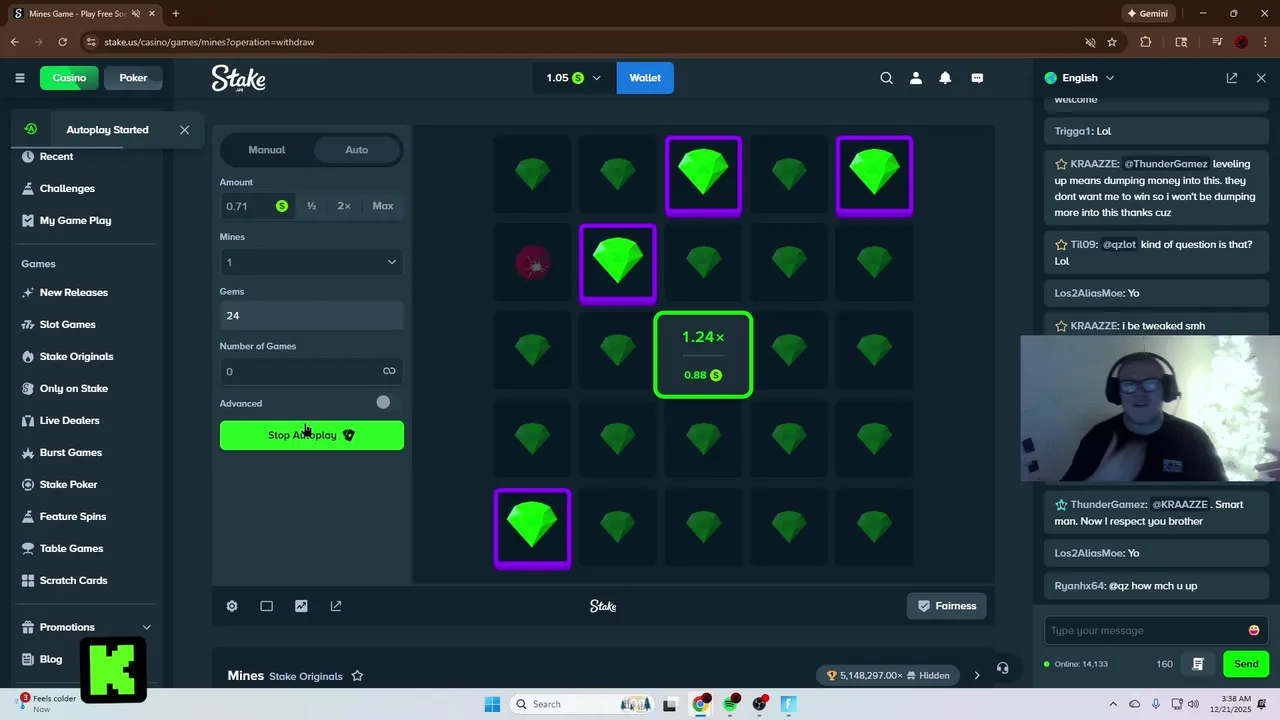Send the chat message
The image size is (1280, 720).
click(x=1246, y=664)
